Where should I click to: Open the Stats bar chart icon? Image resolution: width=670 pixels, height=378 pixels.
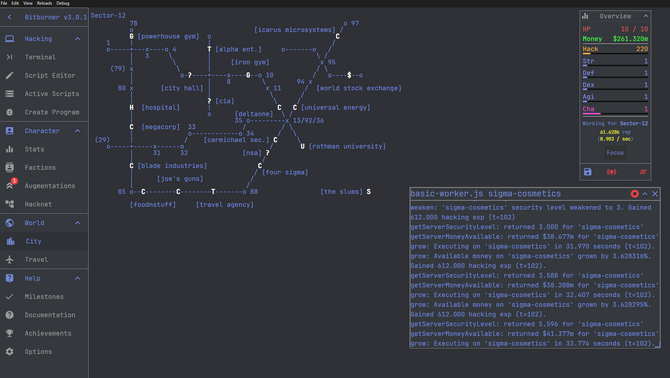pyautogui.click(x=9, y=149)
